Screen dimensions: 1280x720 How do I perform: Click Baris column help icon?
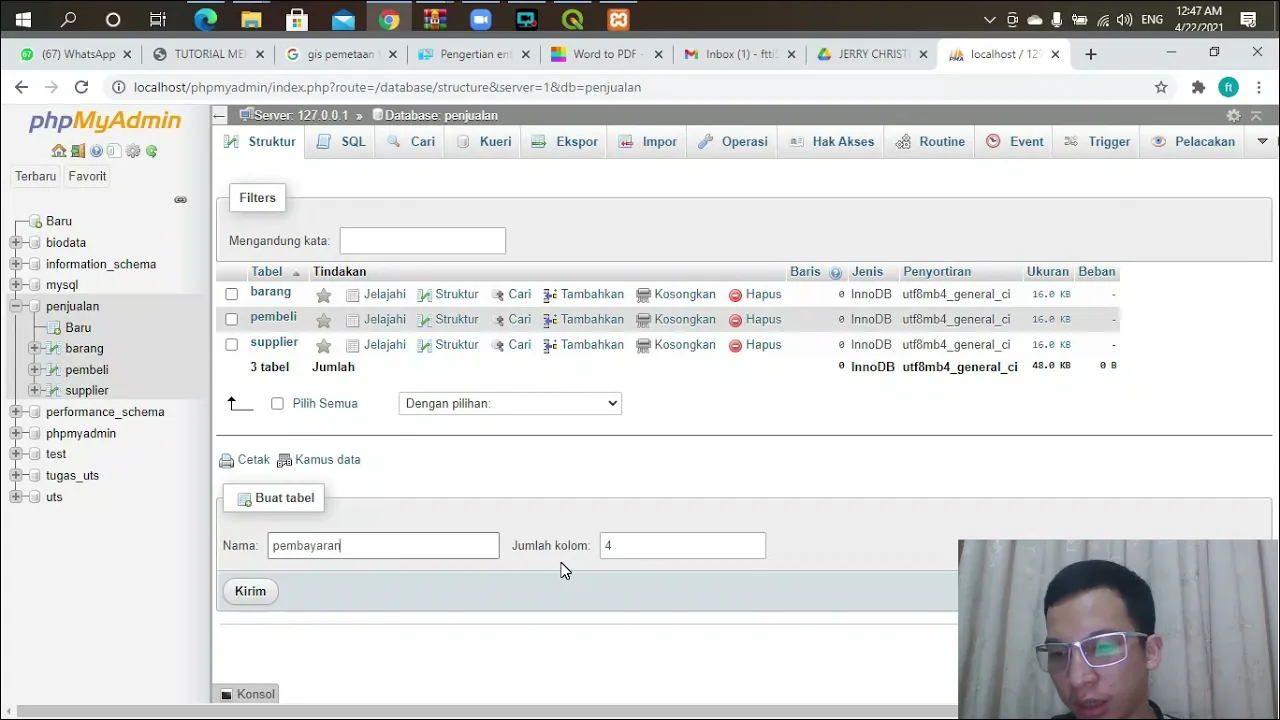coord(836,272)
